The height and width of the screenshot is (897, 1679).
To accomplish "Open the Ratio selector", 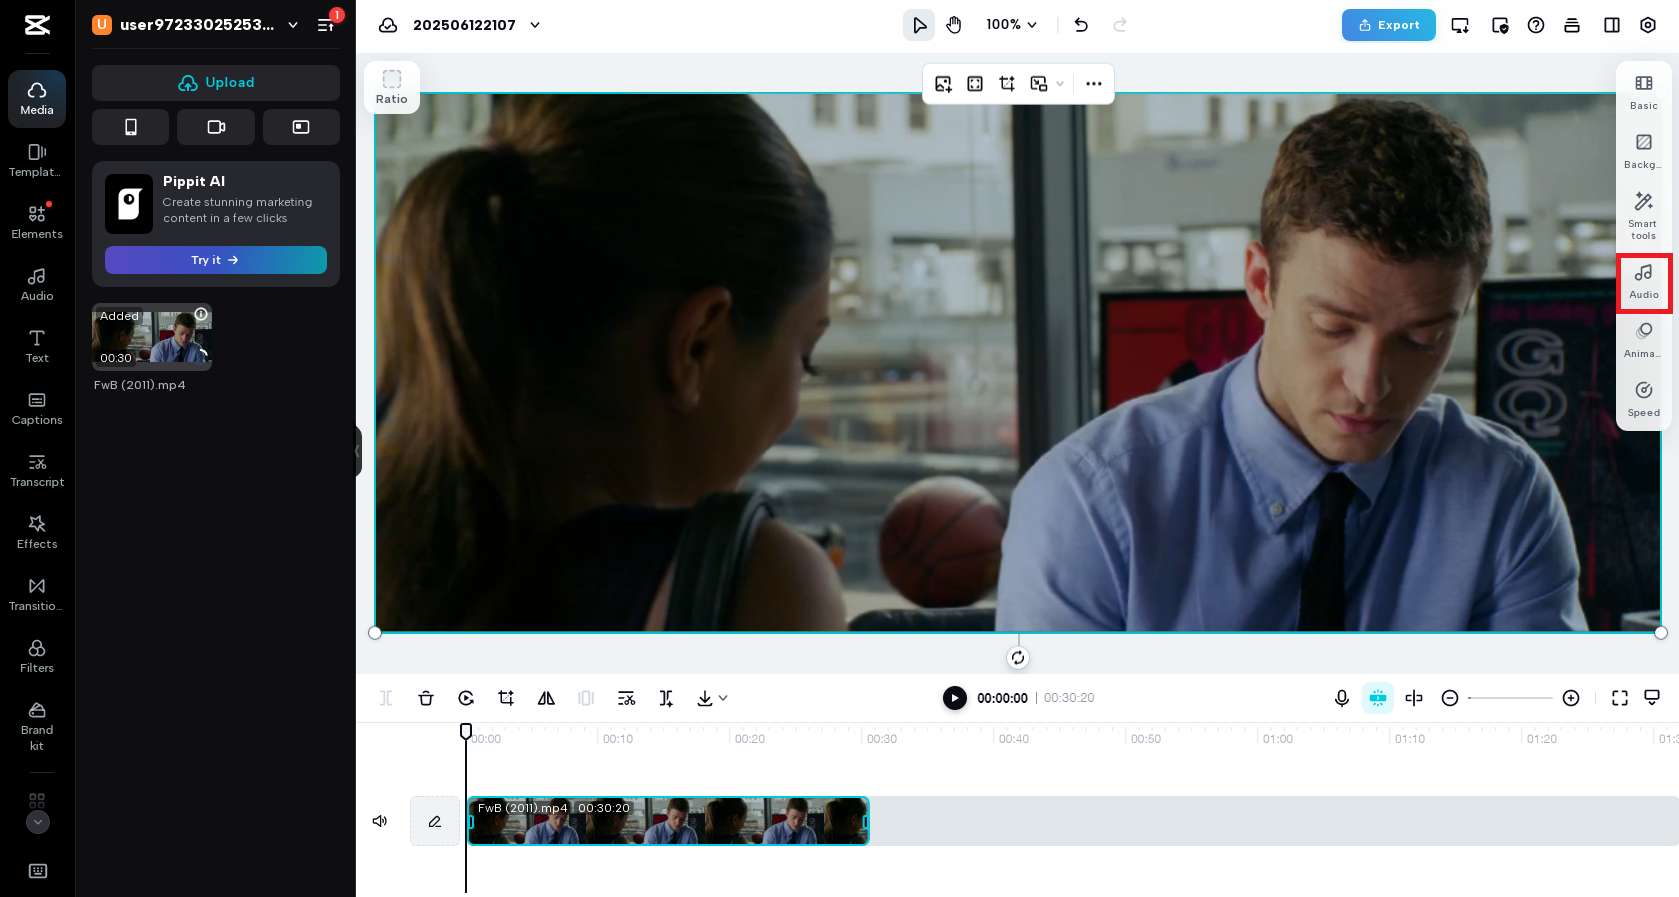I will (x=392, y=87).
